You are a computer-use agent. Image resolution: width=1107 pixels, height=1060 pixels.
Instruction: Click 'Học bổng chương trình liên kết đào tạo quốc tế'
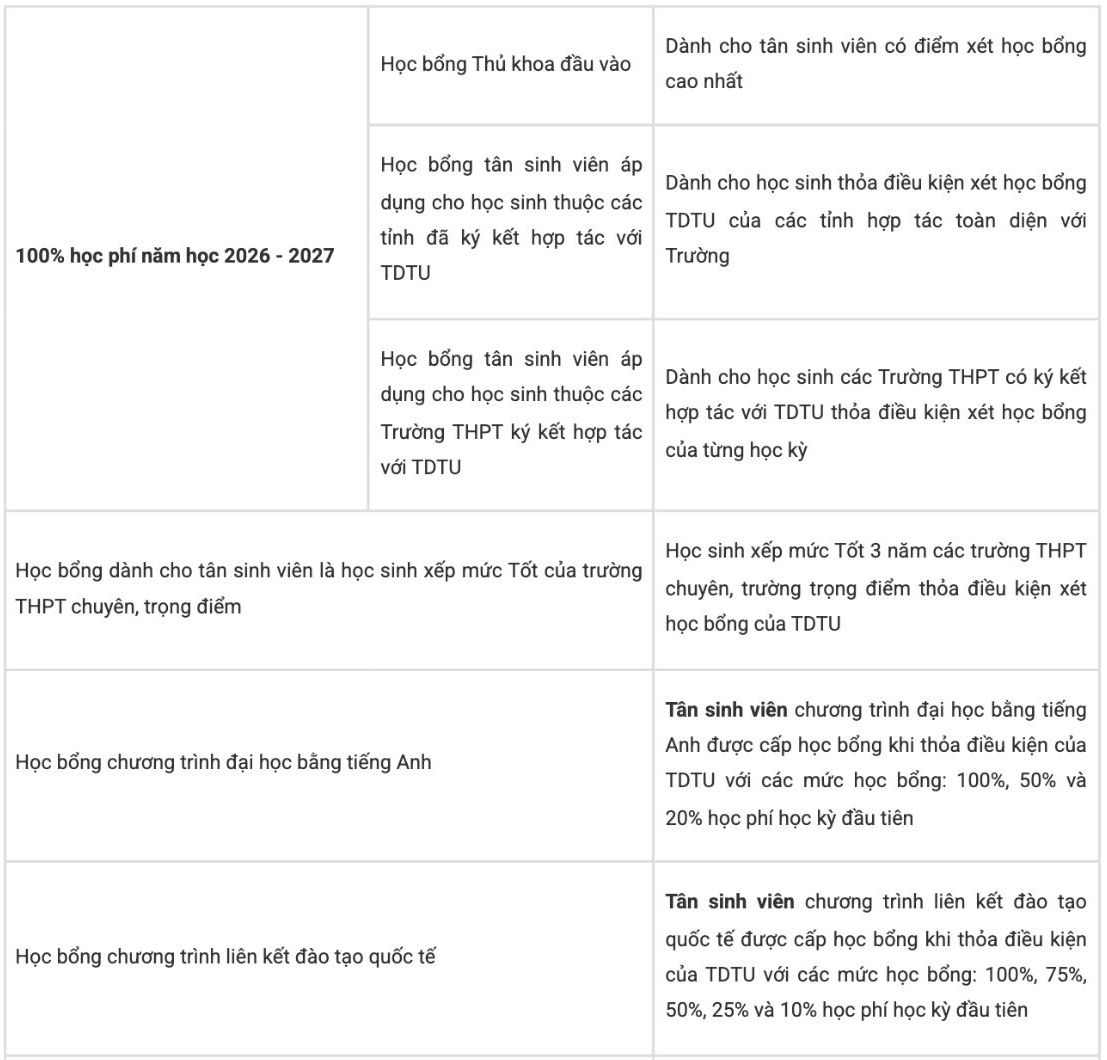(225, 958)
